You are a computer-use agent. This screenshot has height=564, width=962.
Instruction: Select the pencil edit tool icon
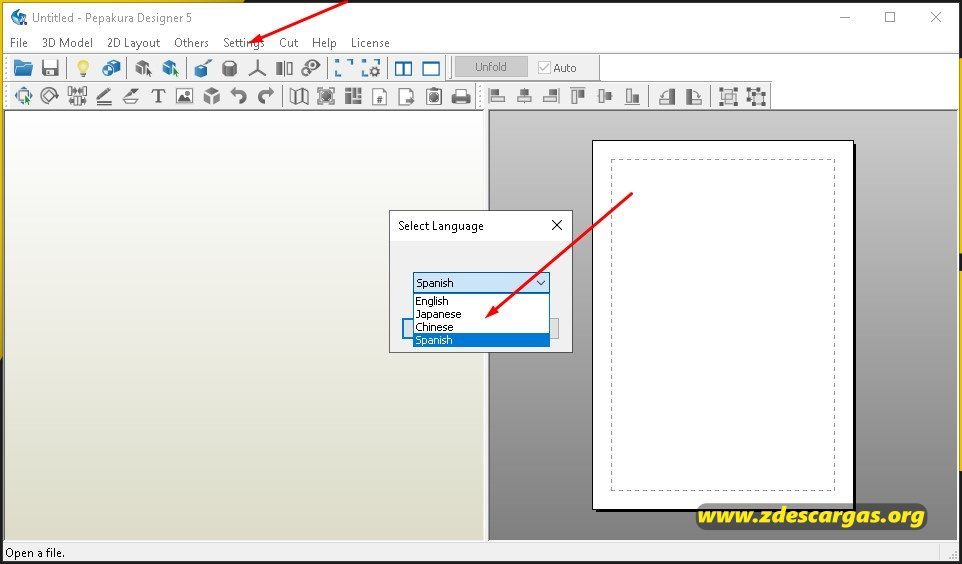(x=104, y=96)
